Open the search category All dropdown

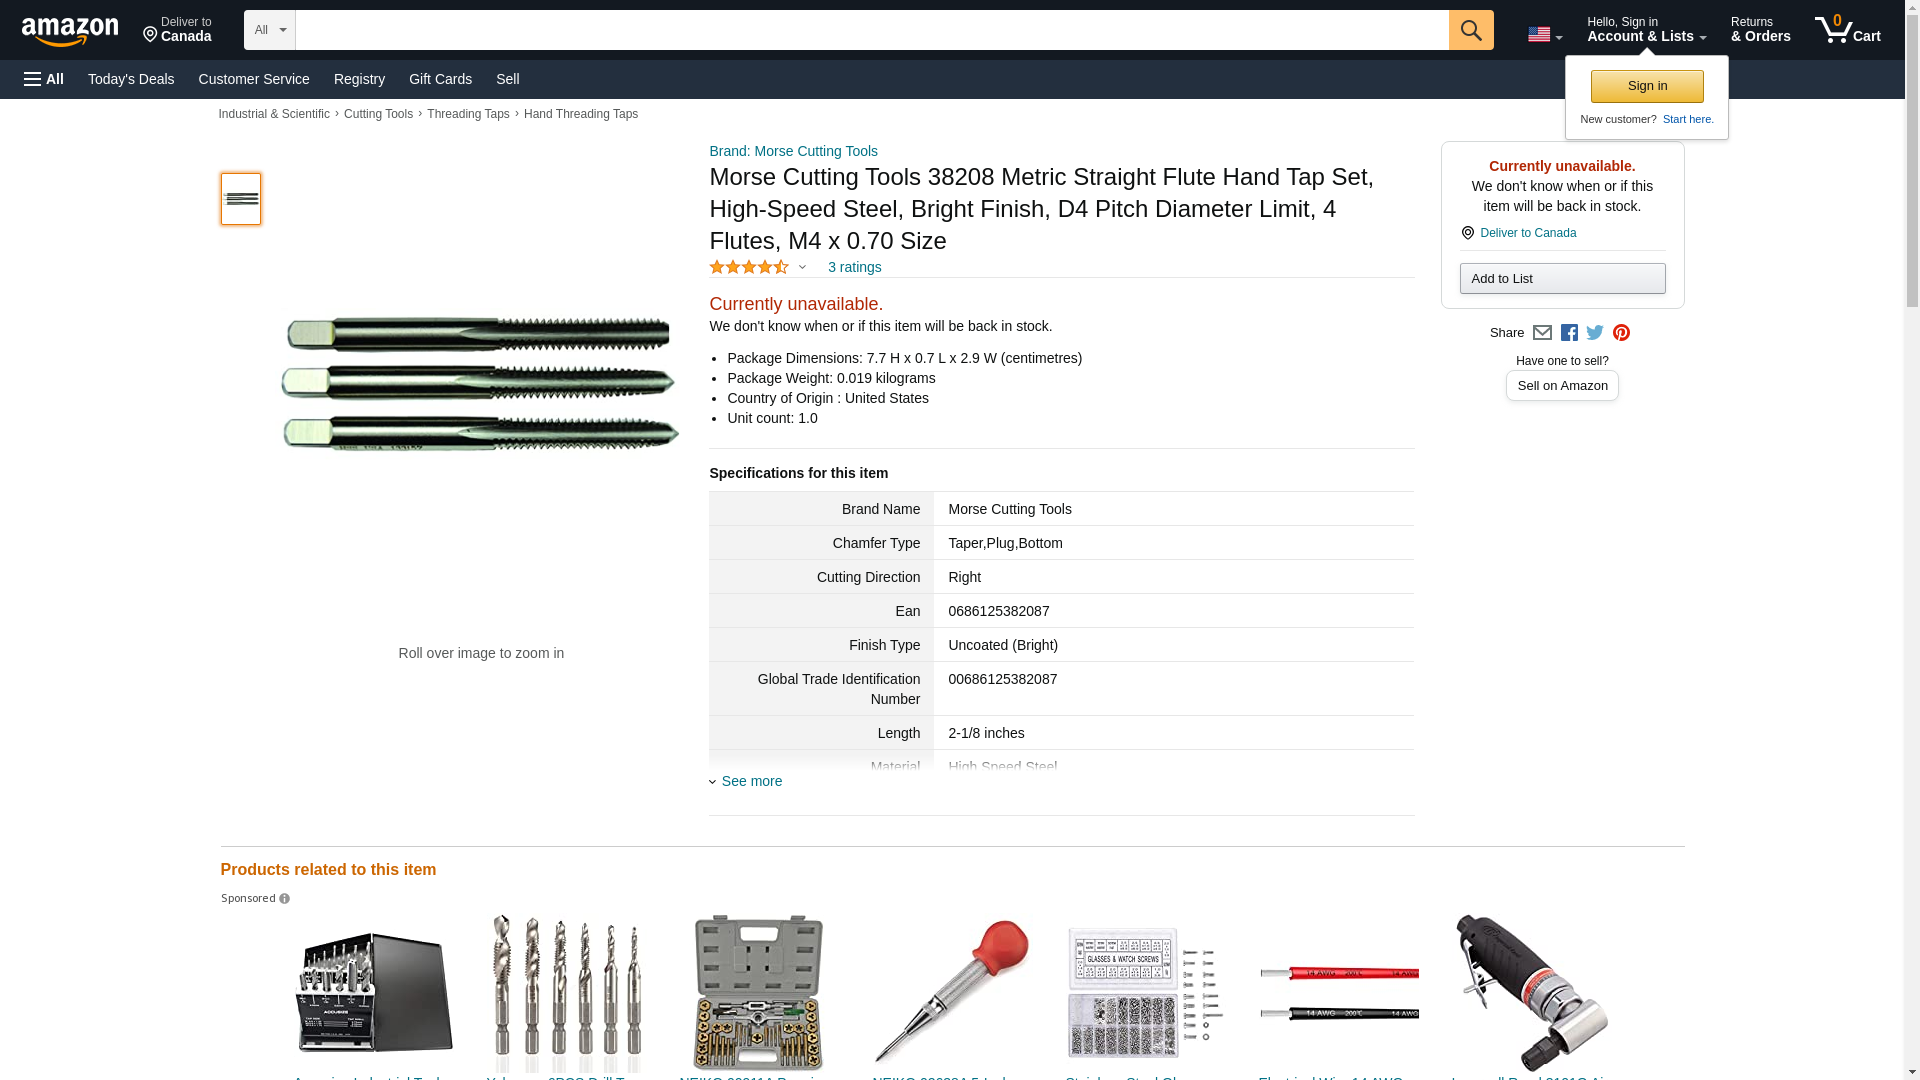[x=270, y=30]
